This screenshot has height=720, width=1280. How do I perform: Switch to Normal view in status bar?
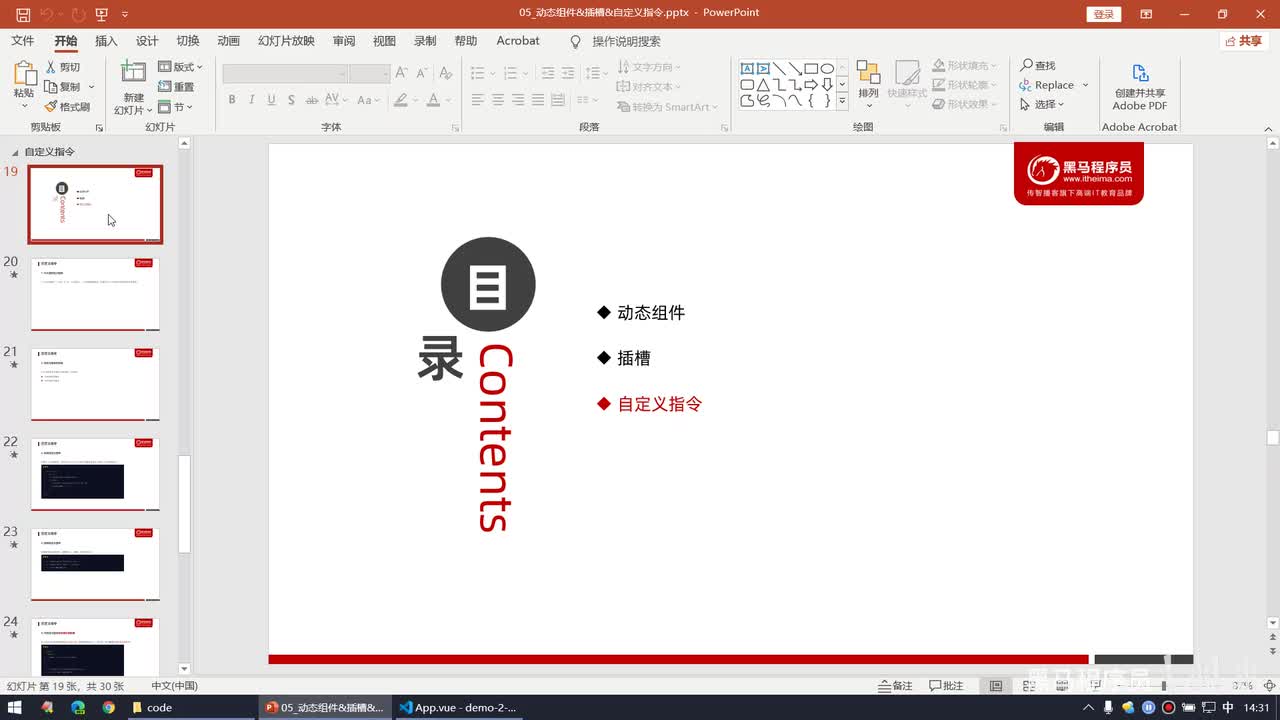click(996, 685)
